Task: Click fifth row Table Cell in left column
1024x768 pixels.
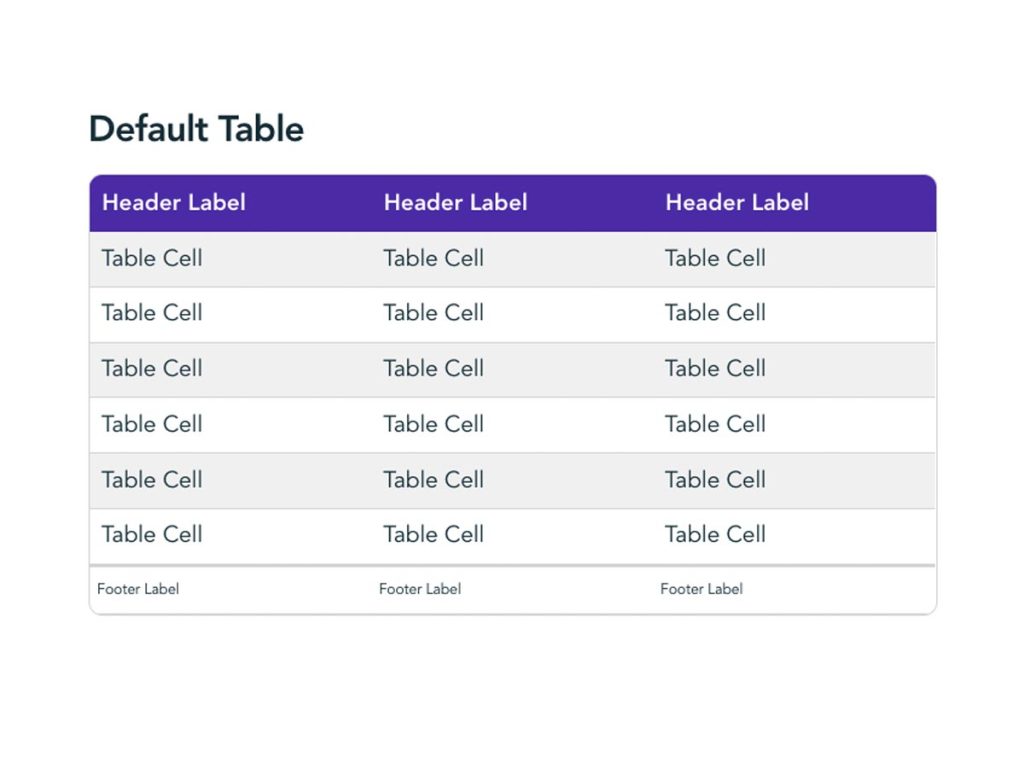Action: pos(152,479)
